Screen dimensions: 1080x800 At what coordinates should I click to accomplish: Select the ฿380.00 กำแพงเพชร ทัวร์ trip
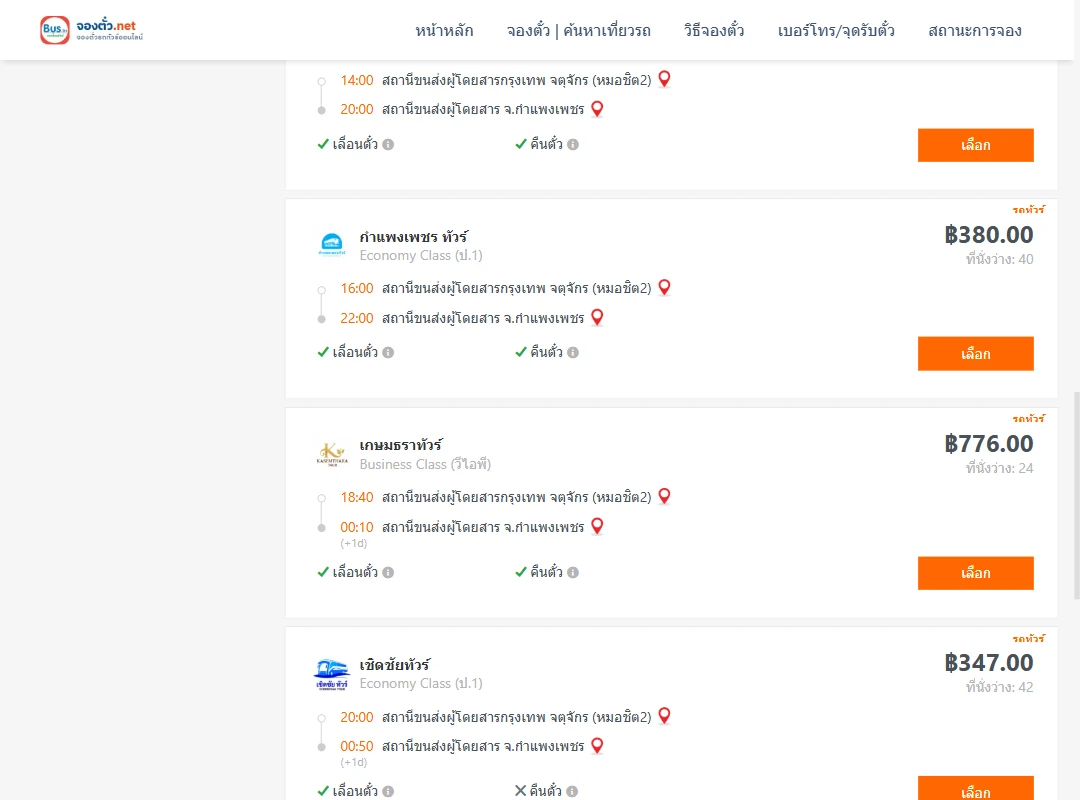(x=975, y=353)
